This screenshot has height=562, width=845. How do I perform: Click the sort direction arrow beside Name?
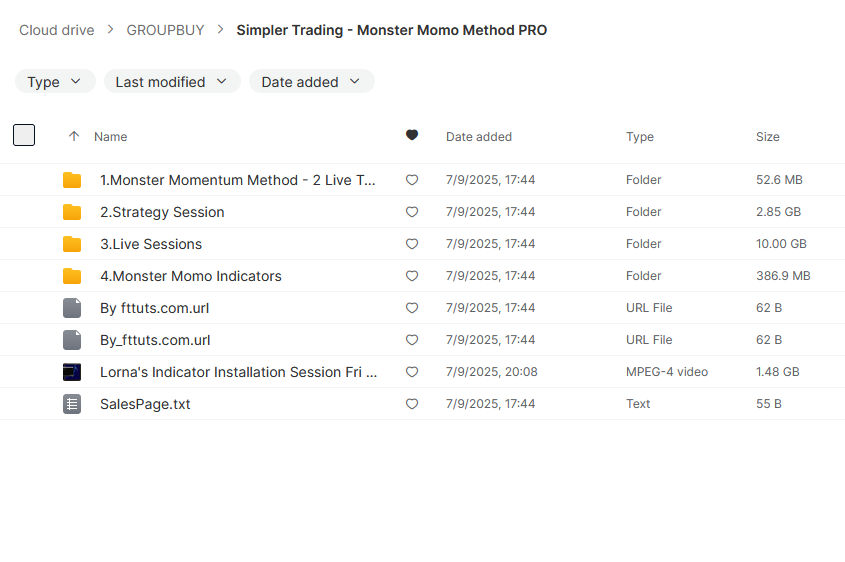74,136
